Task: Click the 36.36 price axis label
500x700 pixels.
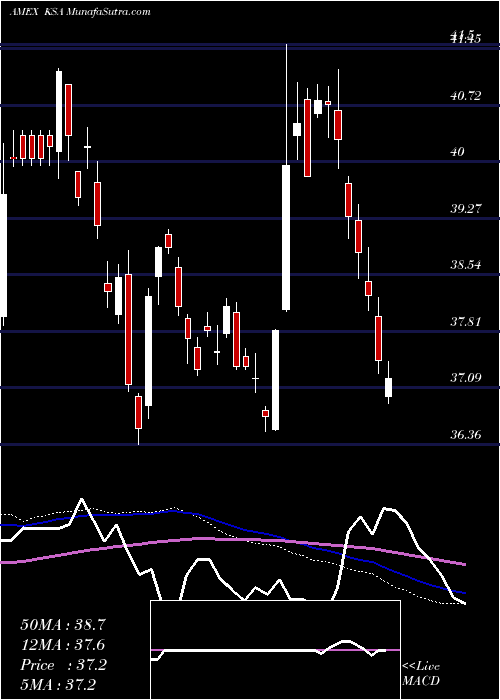Action: [466, 434]
